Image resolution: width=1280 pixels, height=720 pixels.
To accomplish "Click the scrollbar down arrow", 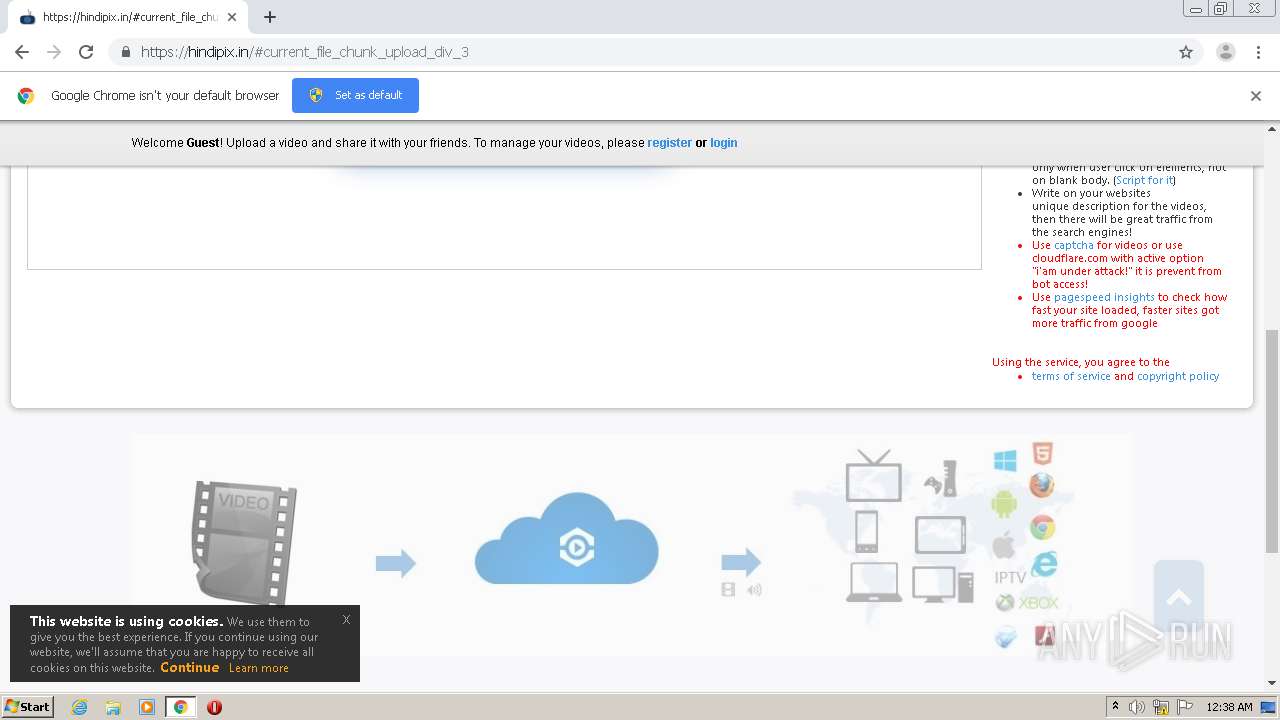I will pyautogui.click(x=1272, y=684).
